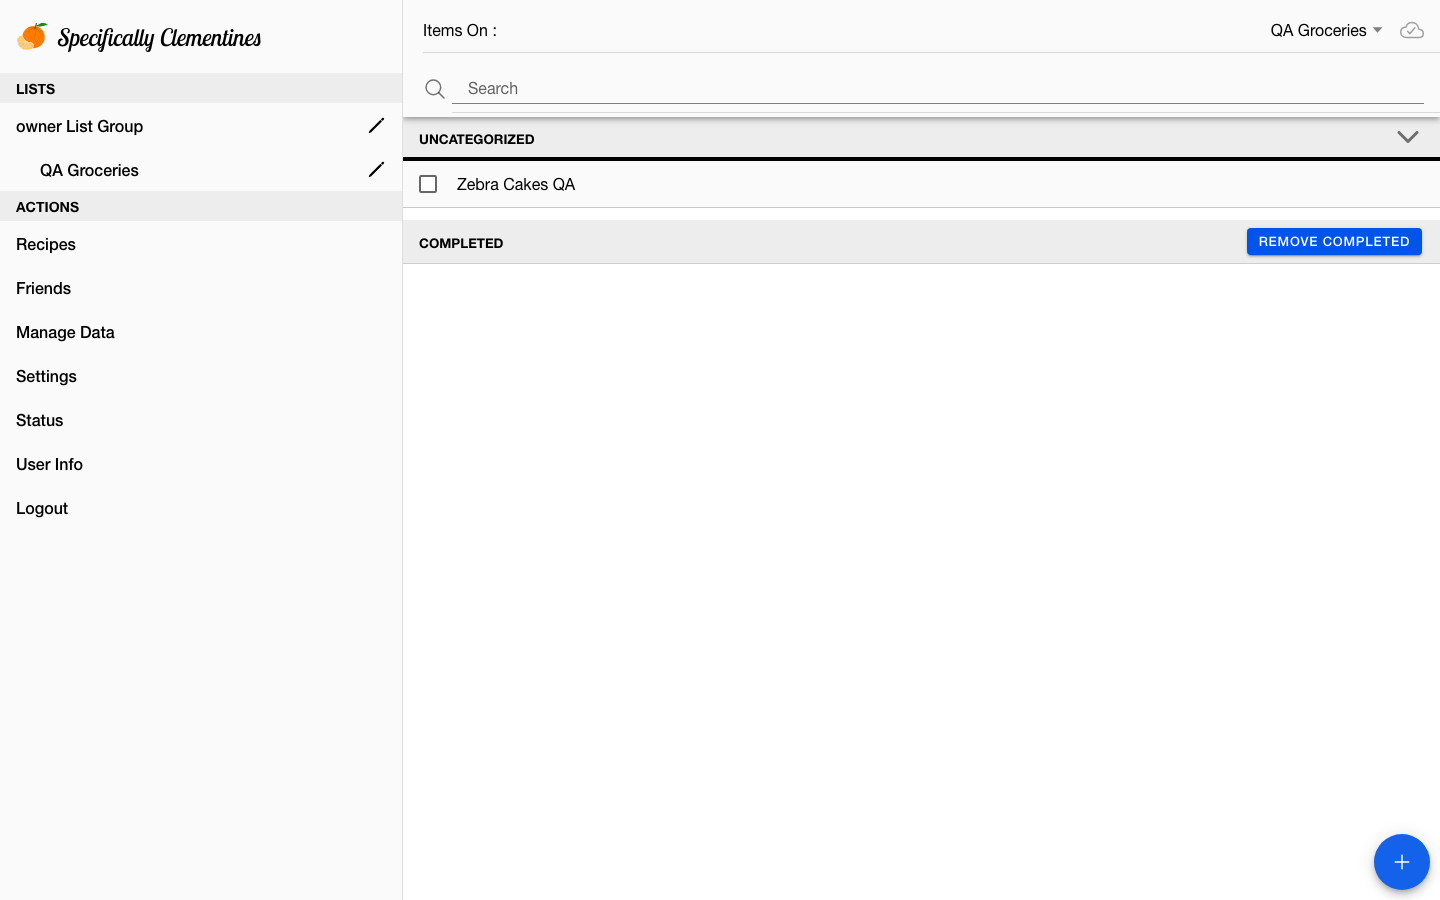Screen dimensions: 1440x900
Task: Click the search magnifier icon
Action: (x=435, y=89)
